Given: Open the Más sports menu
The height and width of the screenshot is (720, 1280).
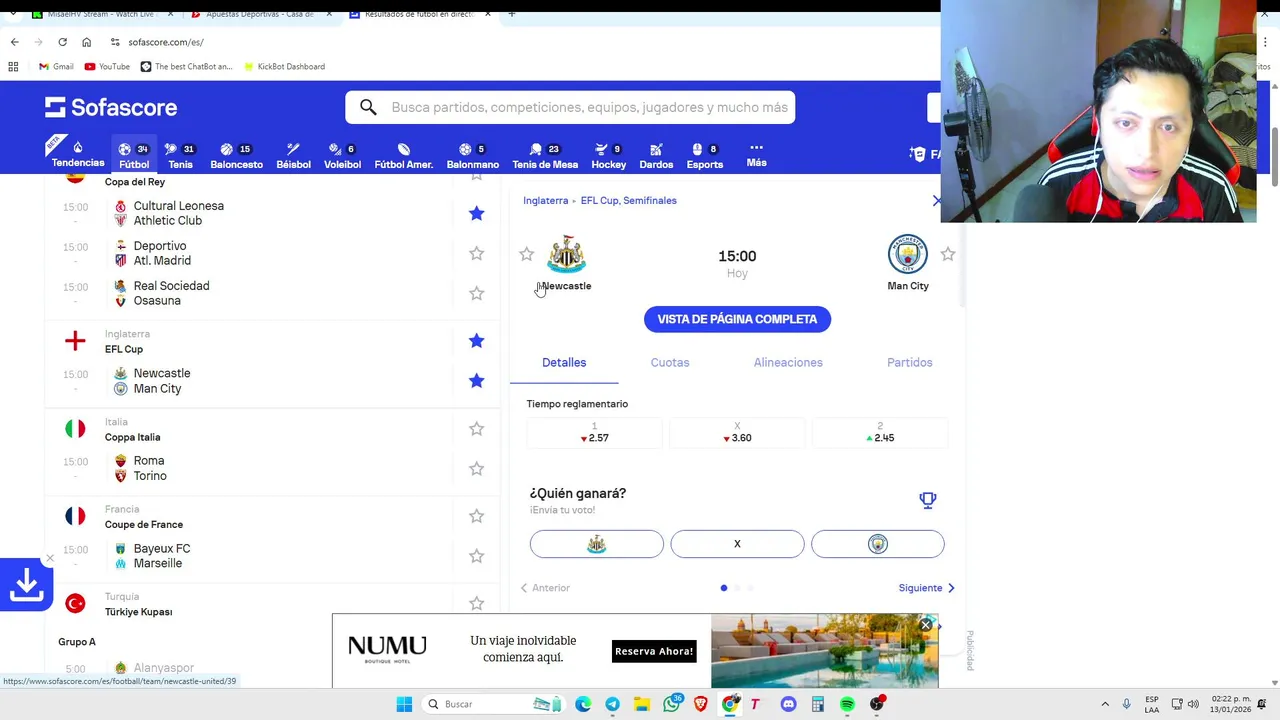Looking at the screenshot, I should [x=756, y=154].
